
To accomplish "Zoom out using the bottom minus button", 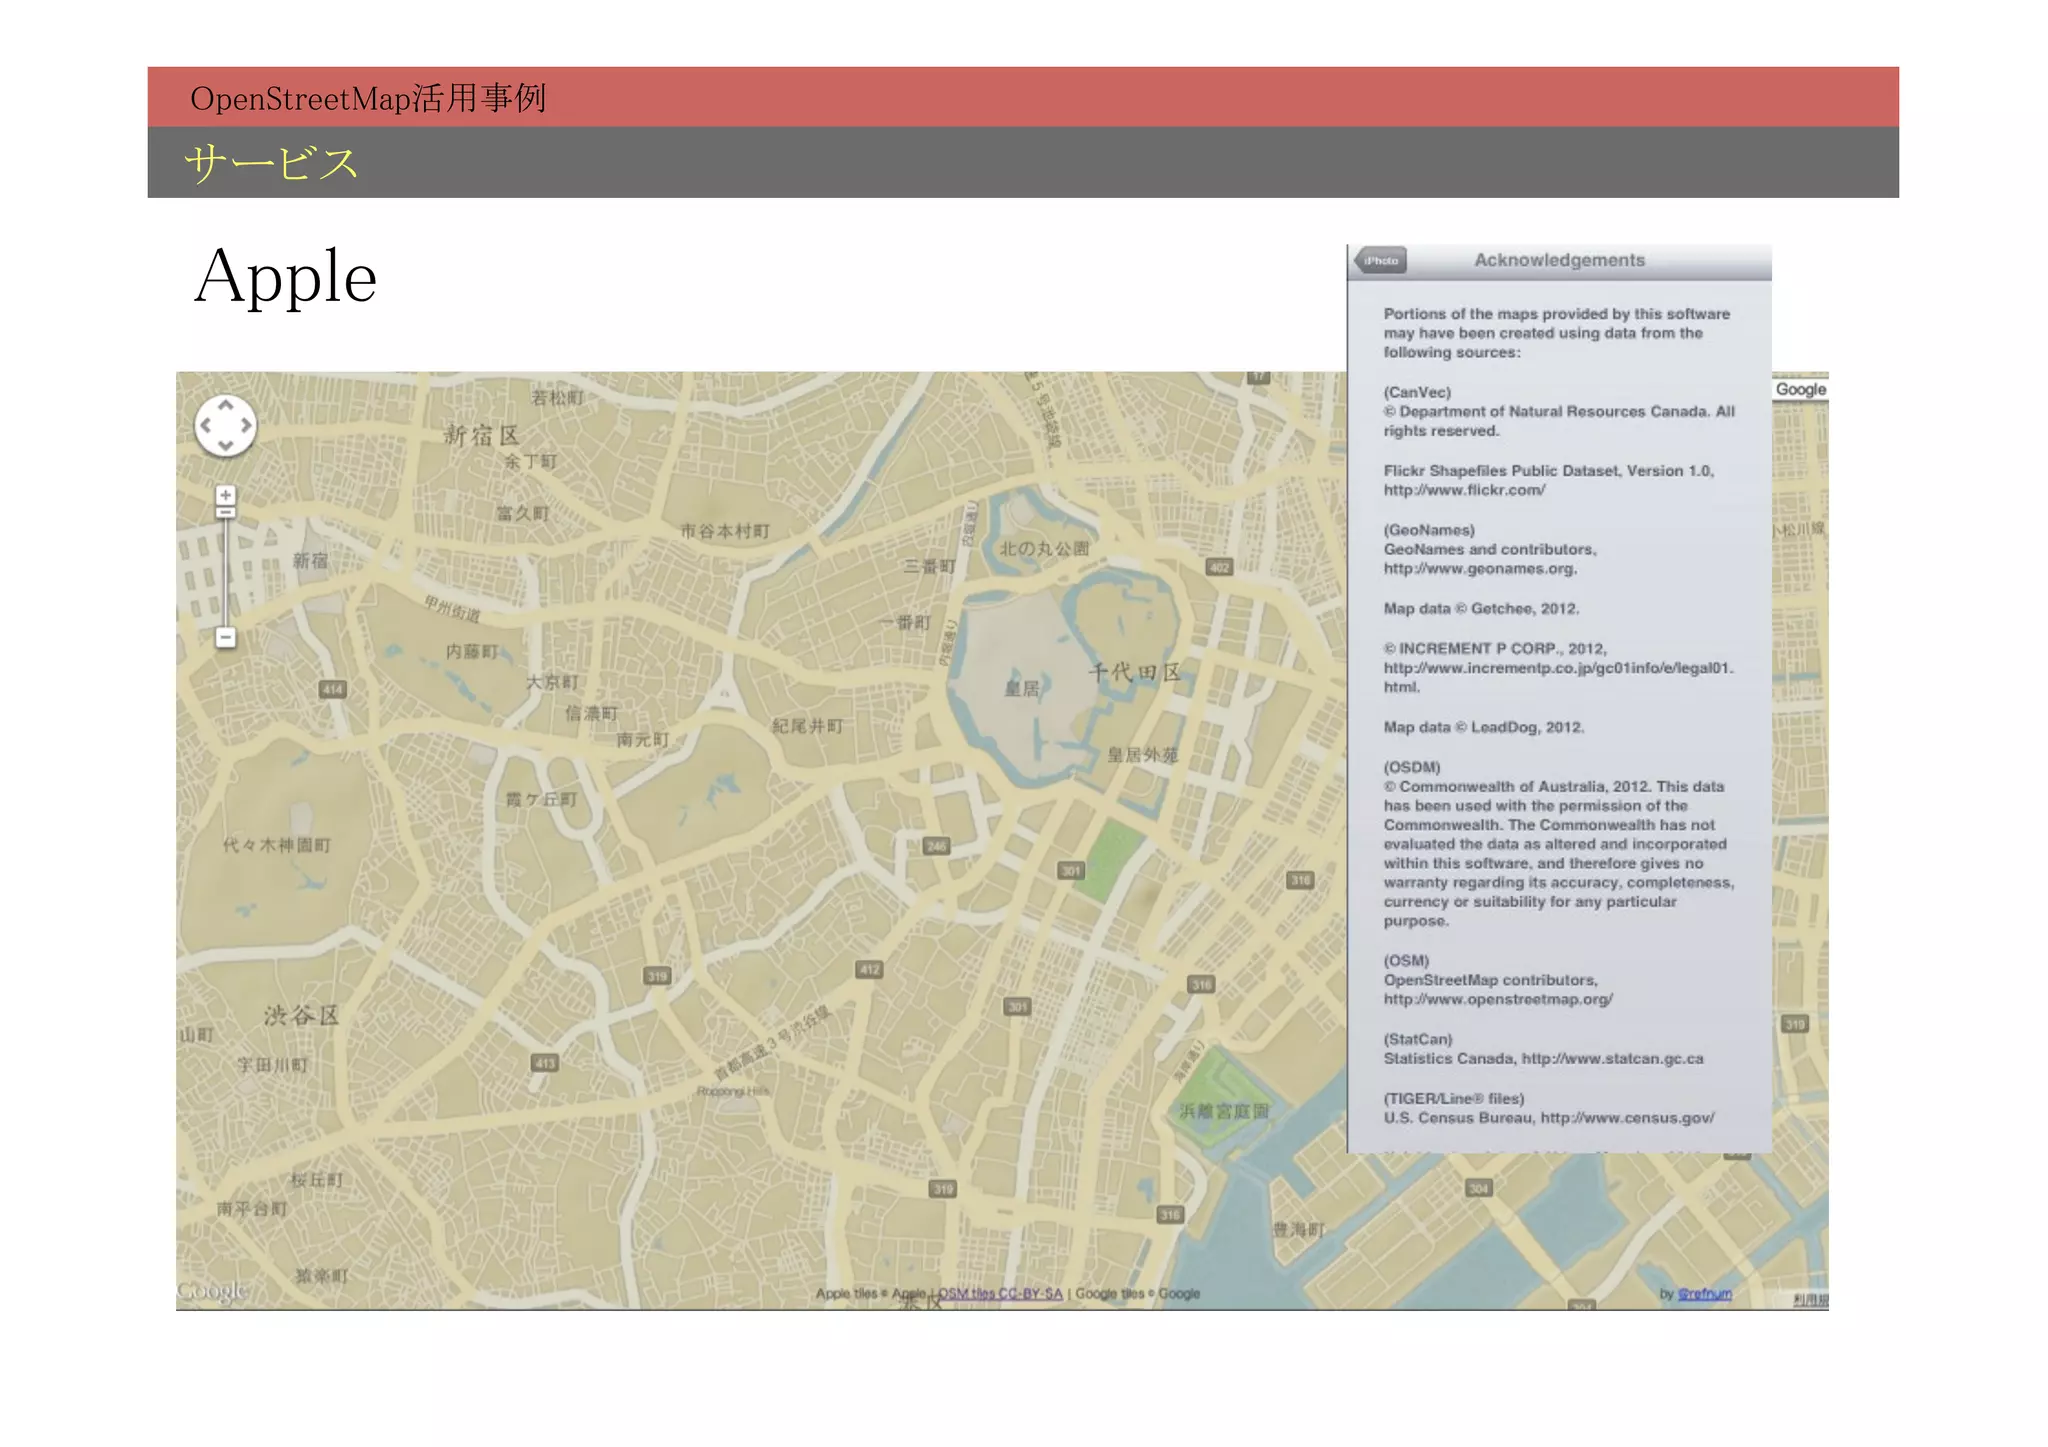I will [x=226, y=637].
